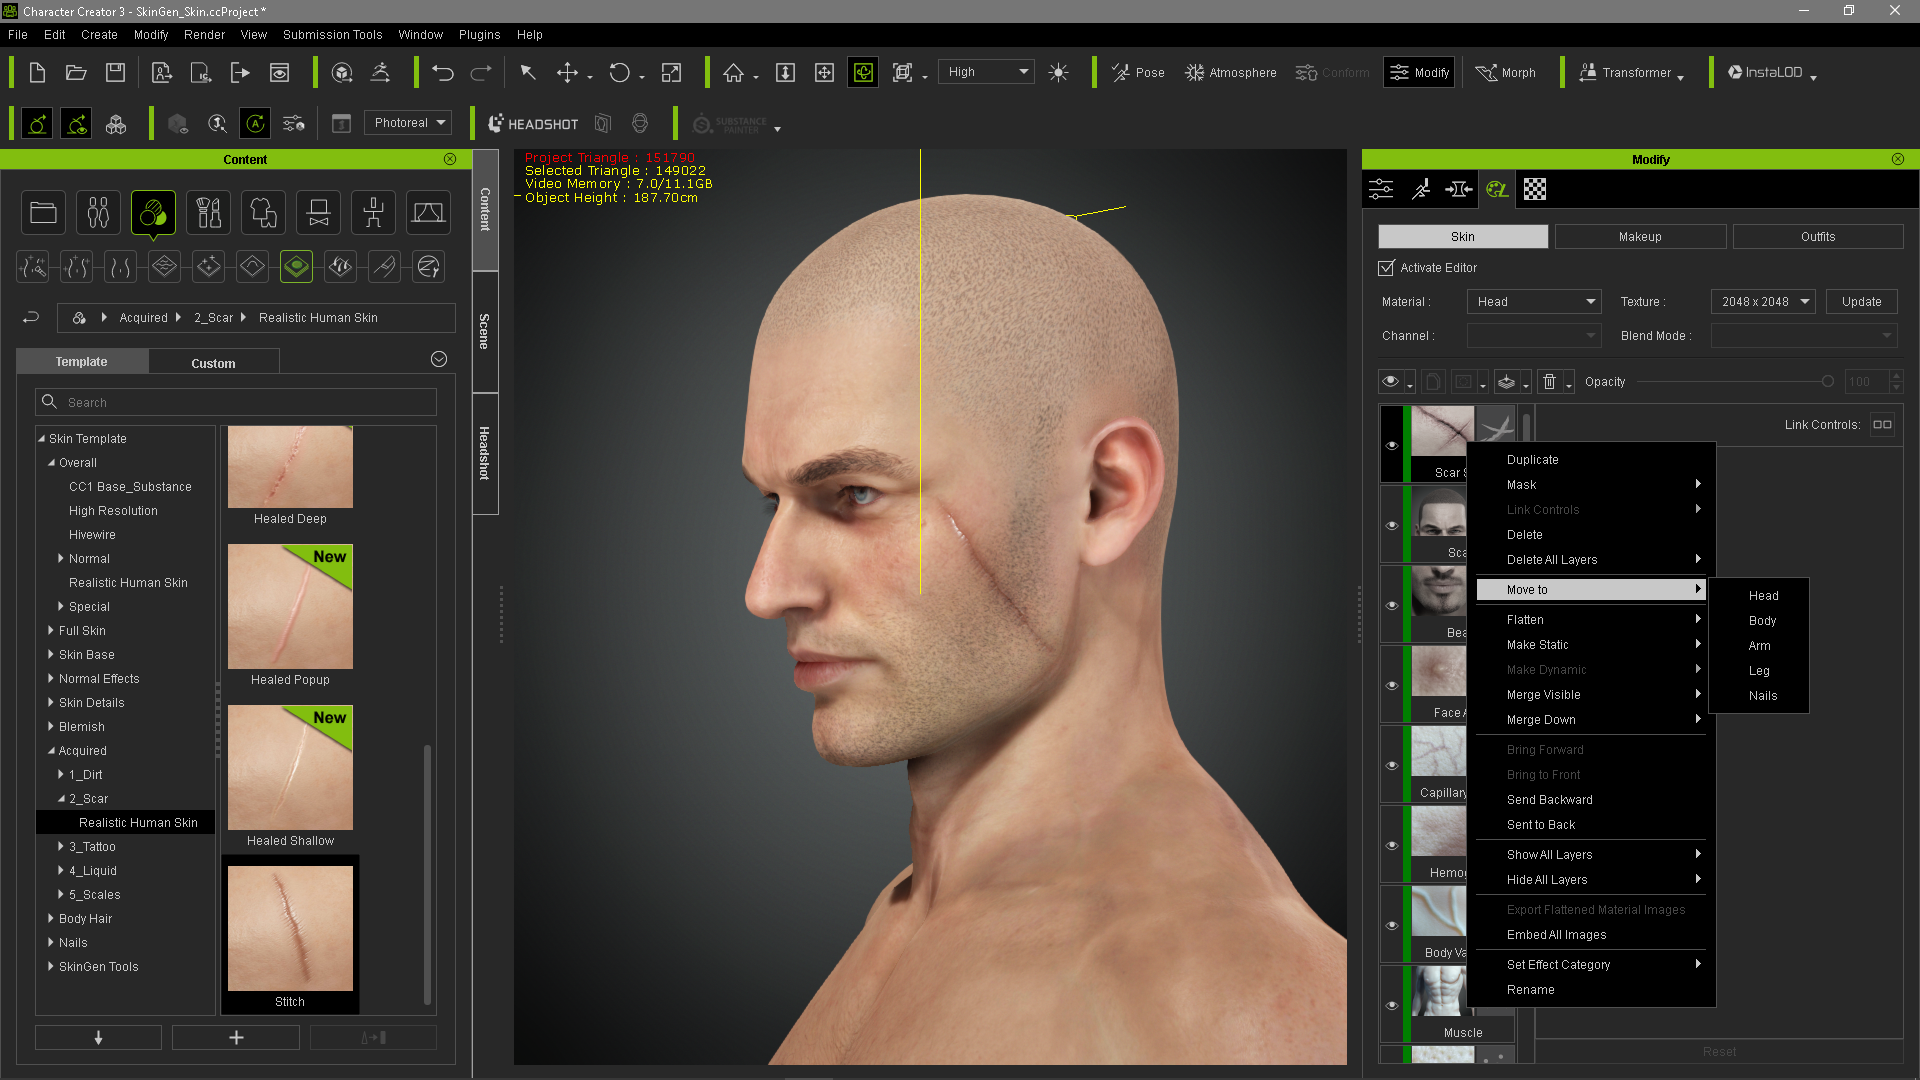Click the Home camera view icon
The width and height of the screenshot is (1920, 1080).
pyautogui.click(x=733, y=72)
